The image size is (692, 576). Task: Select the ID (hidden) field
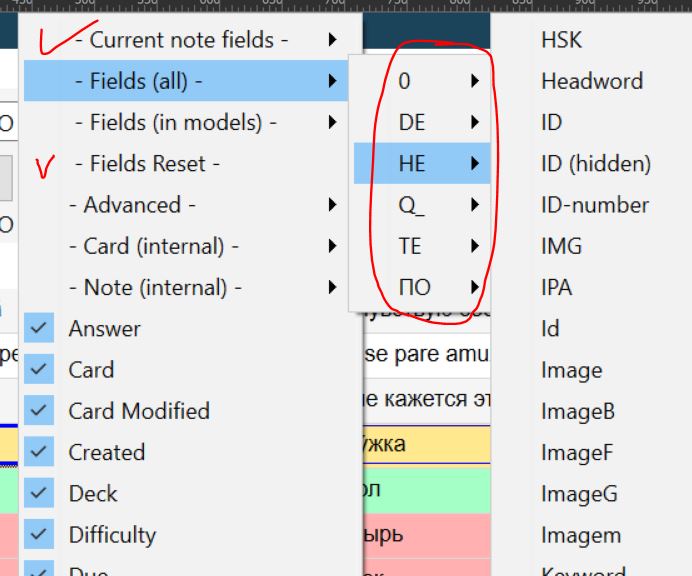595,164
